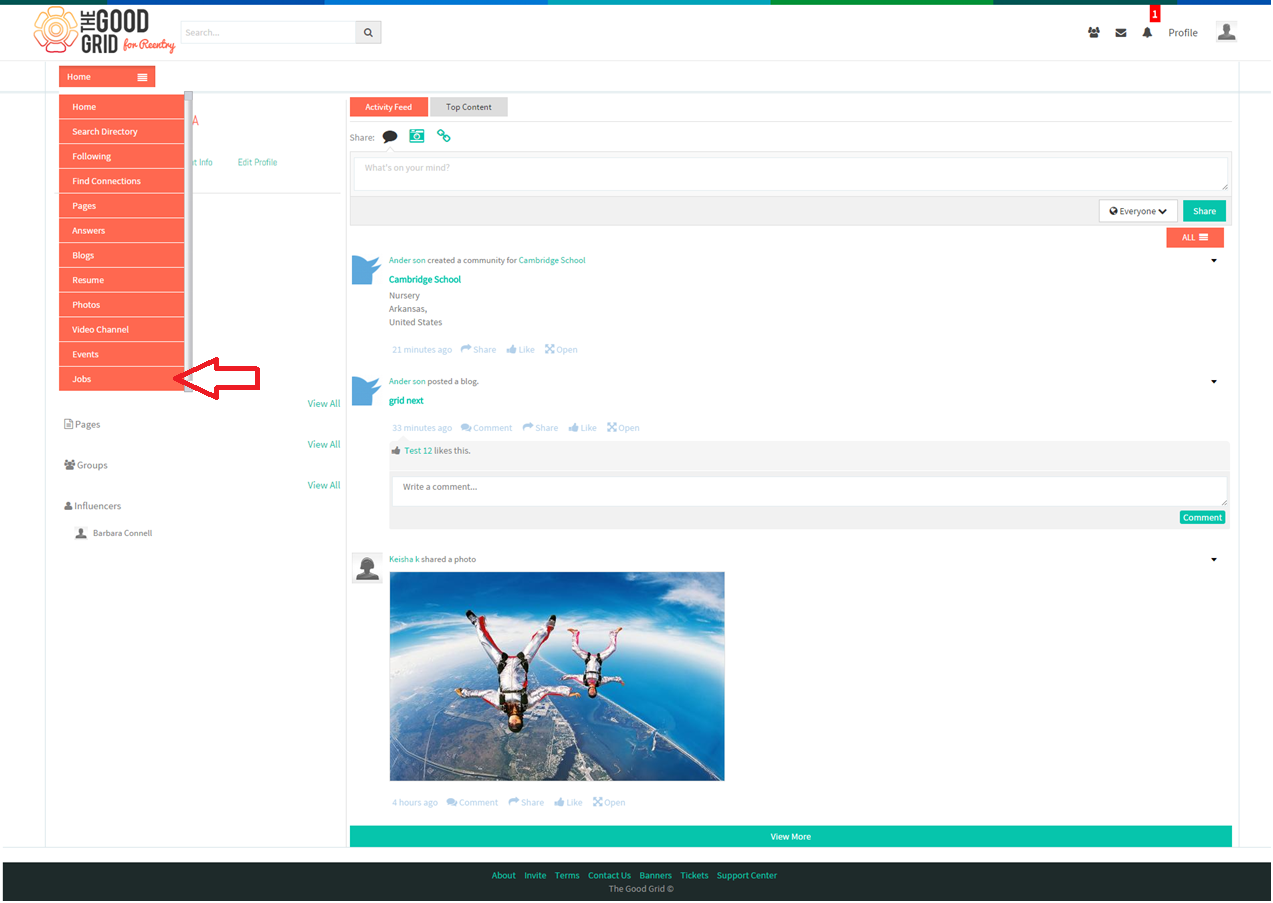Select Following menu item

[121, 156]
